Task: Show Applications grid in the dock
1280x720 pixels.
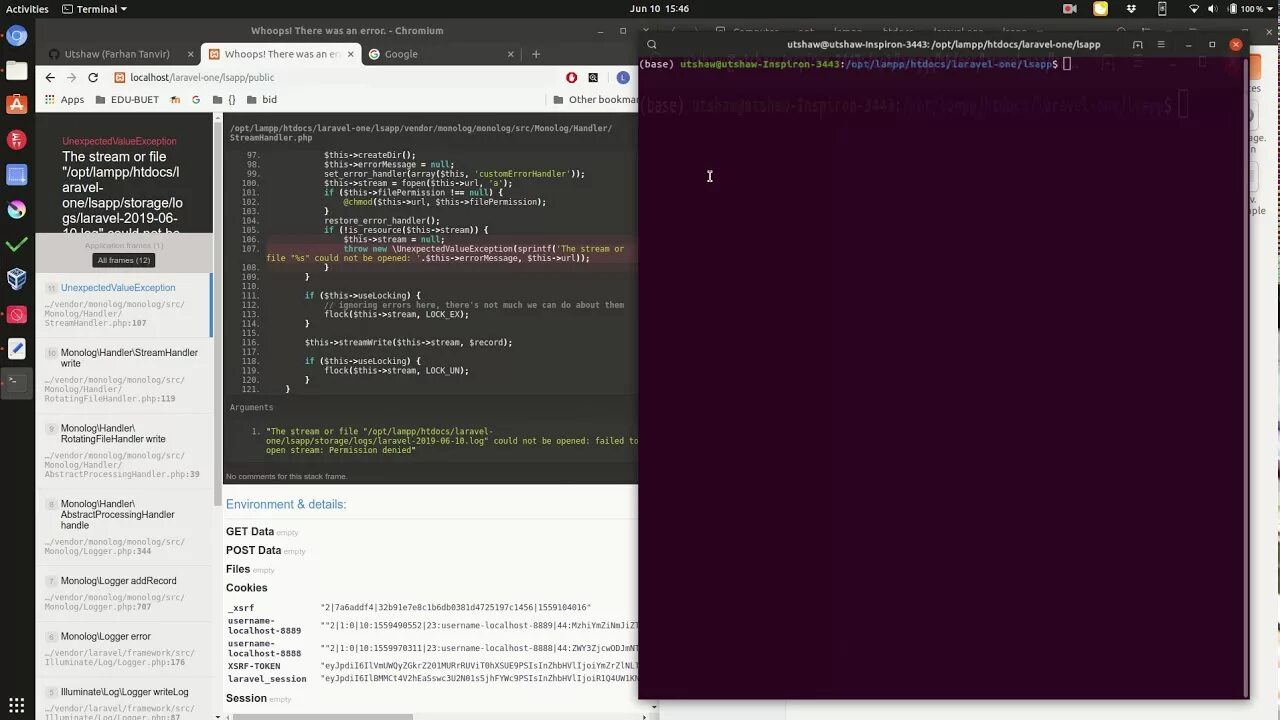Action: click(16, 705)
